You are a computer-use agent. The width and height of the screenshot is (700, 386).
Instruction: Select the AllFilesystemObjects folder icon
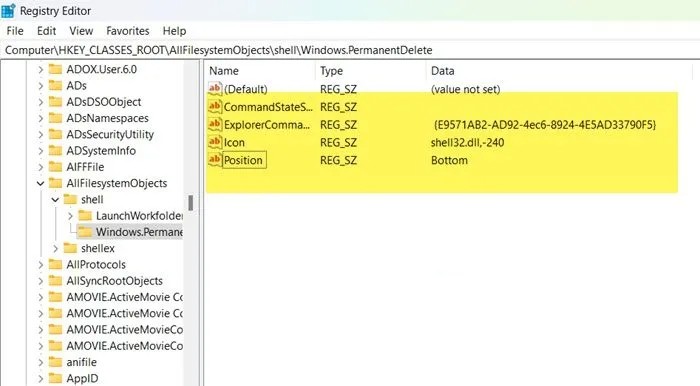tap(55, 183)
